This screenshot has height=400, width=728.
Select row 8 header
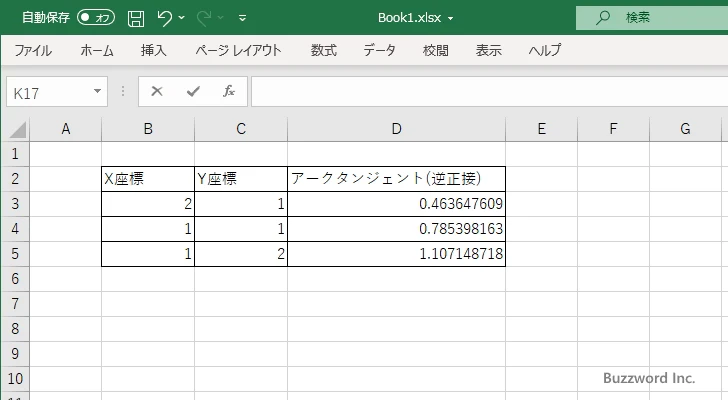click(x=15, y=329)
